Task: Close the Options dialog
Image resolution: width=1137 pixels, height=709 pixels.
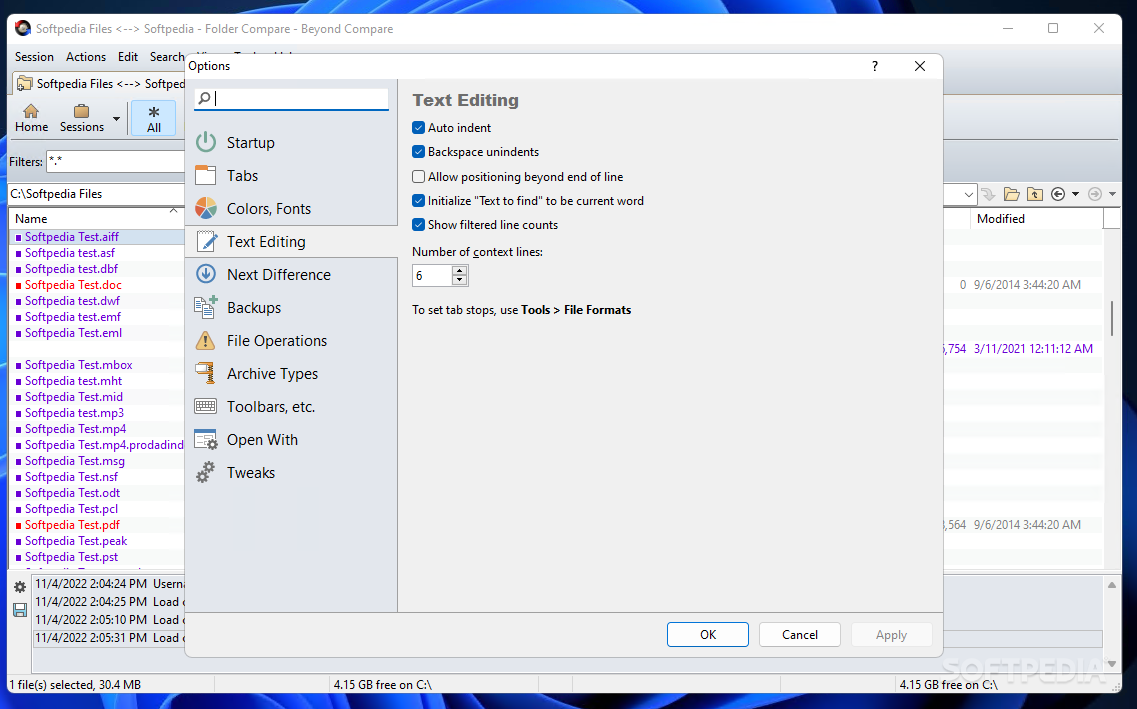Action: 920,66
